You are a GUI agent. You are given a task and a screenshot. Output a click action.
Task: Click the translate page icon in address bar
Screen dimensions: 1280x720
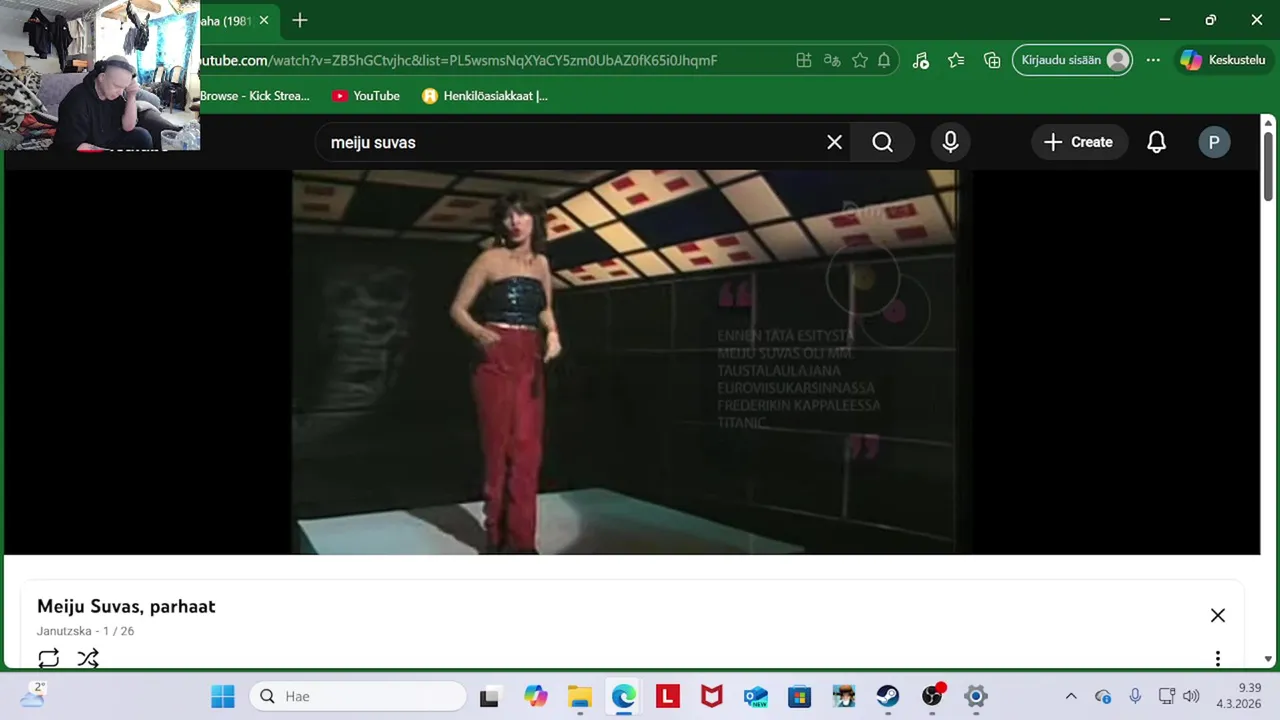pos(831,60)
